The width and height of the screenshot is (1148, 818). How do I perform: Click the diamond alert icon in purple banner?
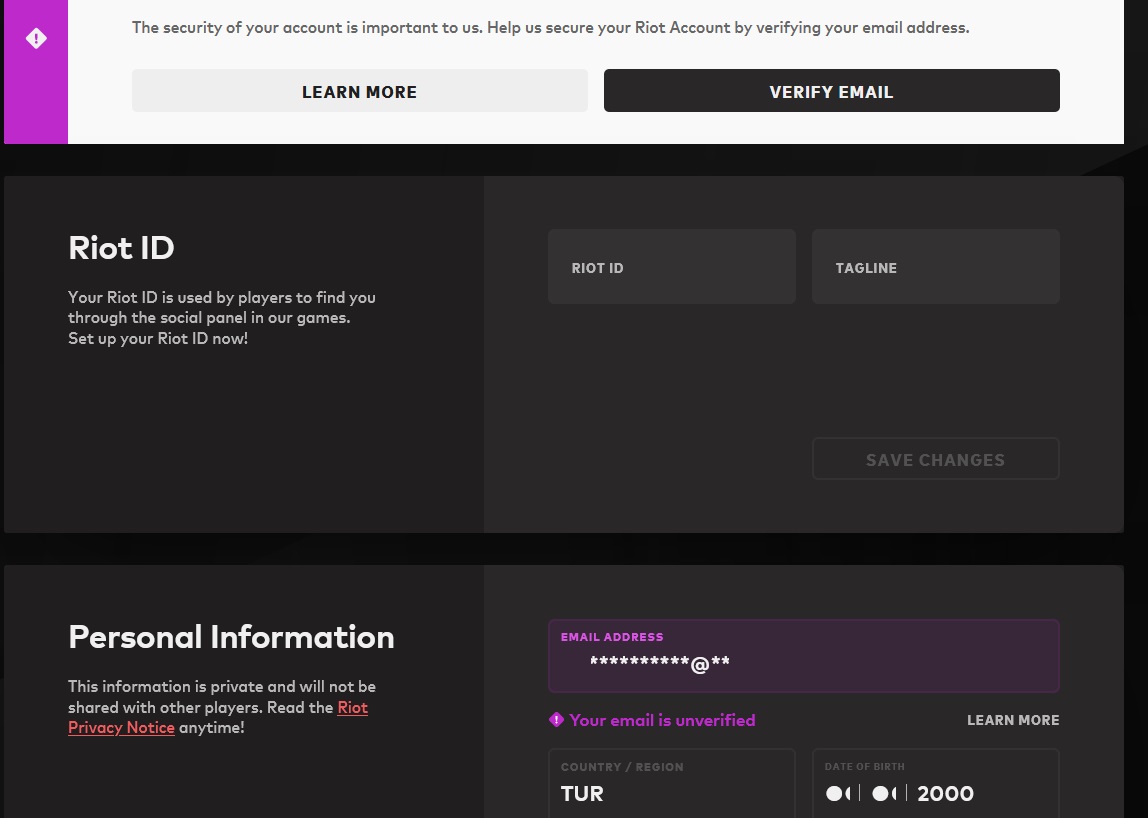(36, 38)
